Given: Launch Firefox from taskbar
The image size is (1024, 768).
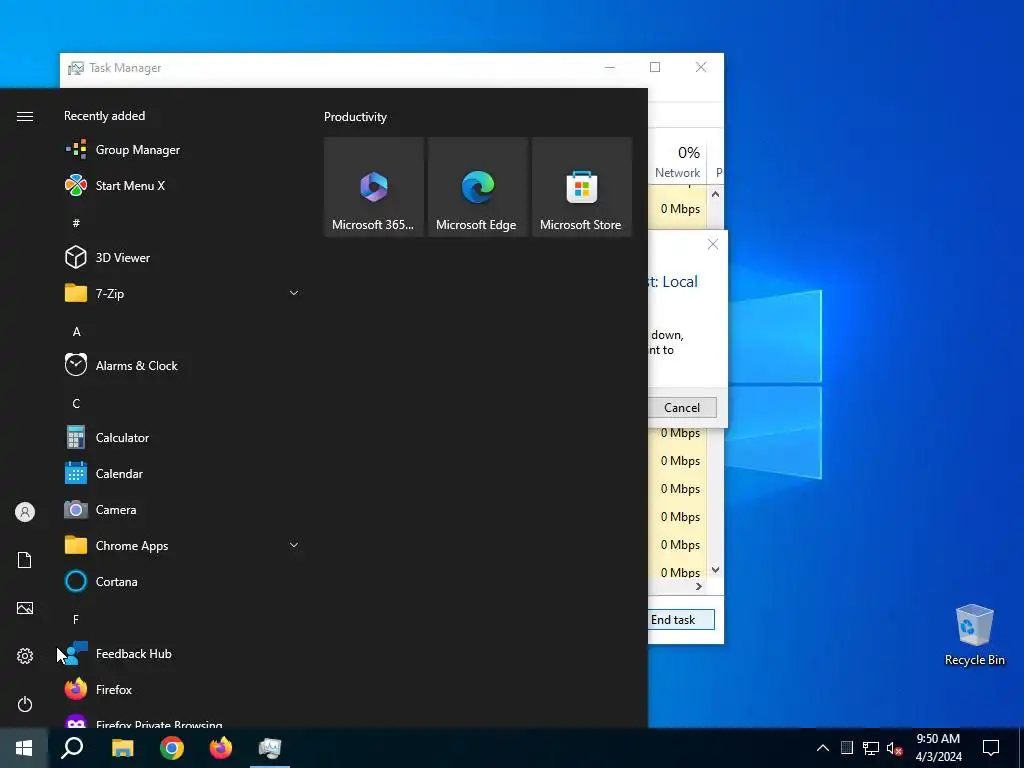Looking at the screenshot, I should click(x=221, y=748).
